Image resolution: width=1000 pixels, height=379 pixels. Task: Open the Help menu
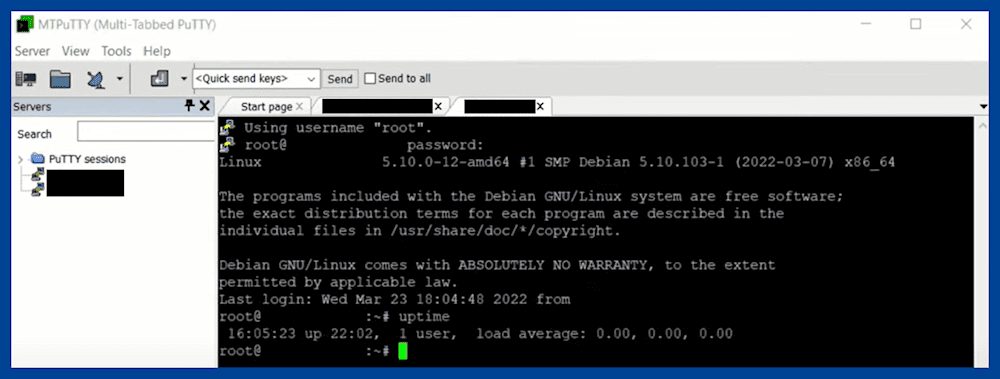pos(157,51)
